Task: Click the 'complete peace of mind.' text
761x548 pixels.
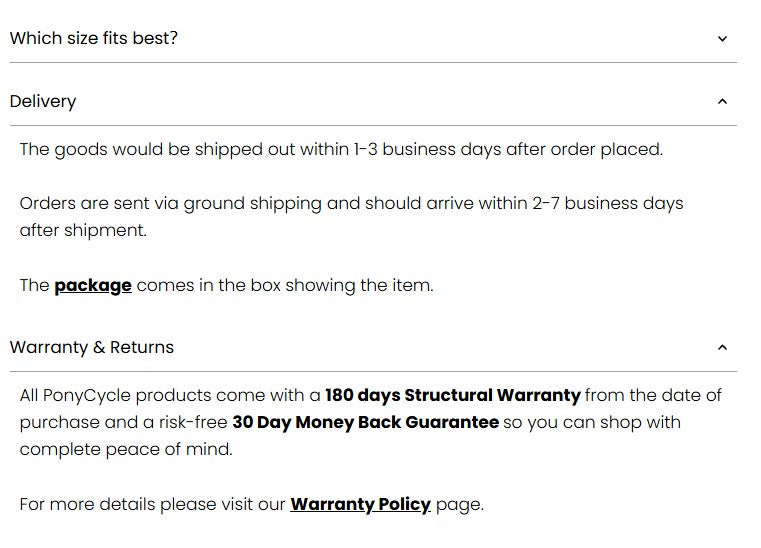Action: tap(126, 449)
